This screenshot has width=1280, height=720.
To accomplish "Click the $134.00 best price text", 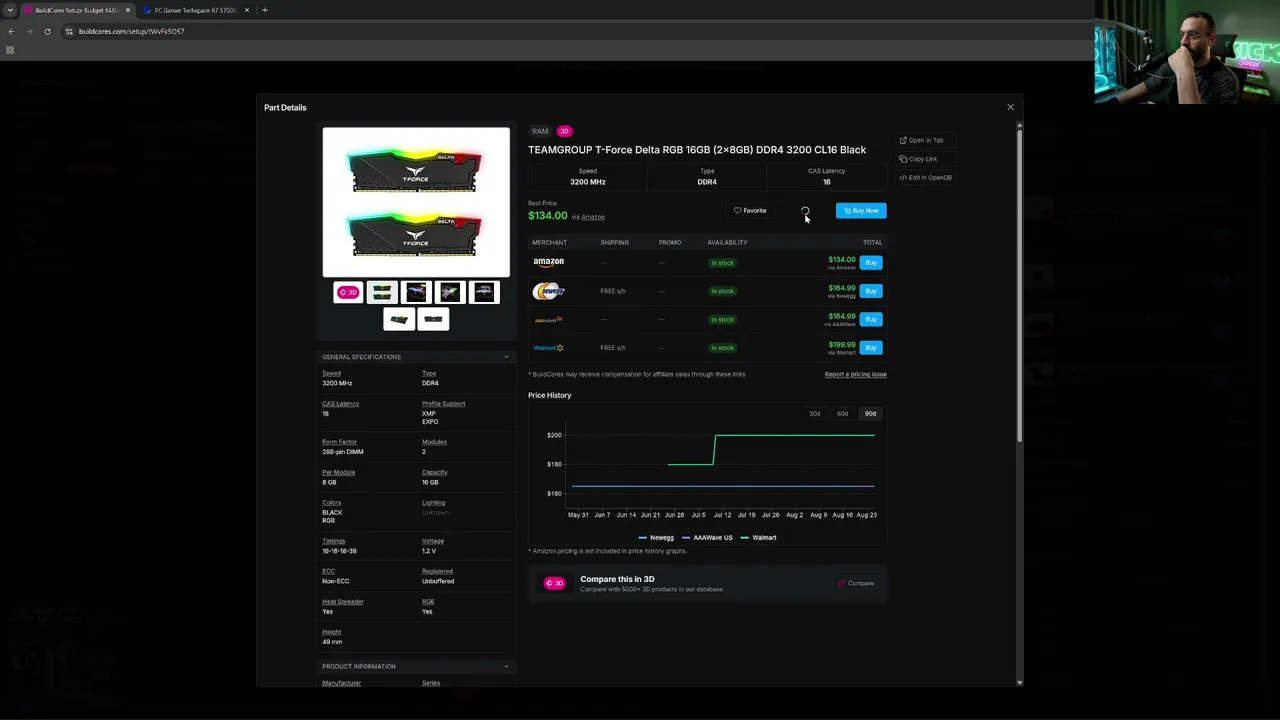I will tap(547, 216).
